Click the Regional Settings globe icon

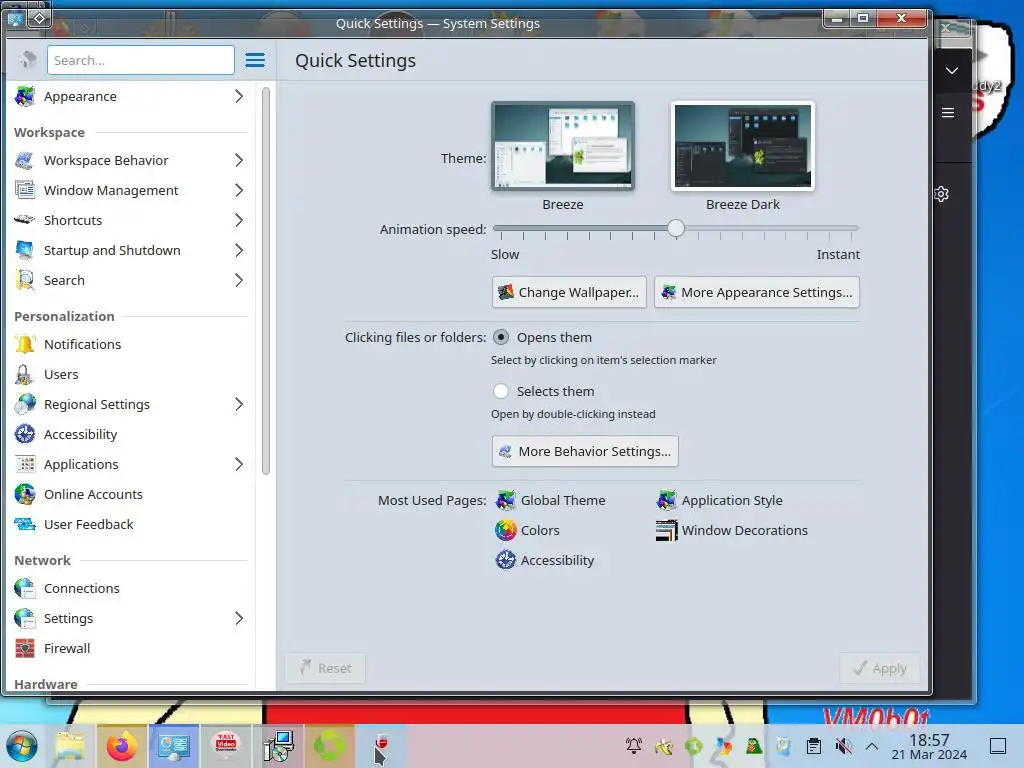point(25,405)
